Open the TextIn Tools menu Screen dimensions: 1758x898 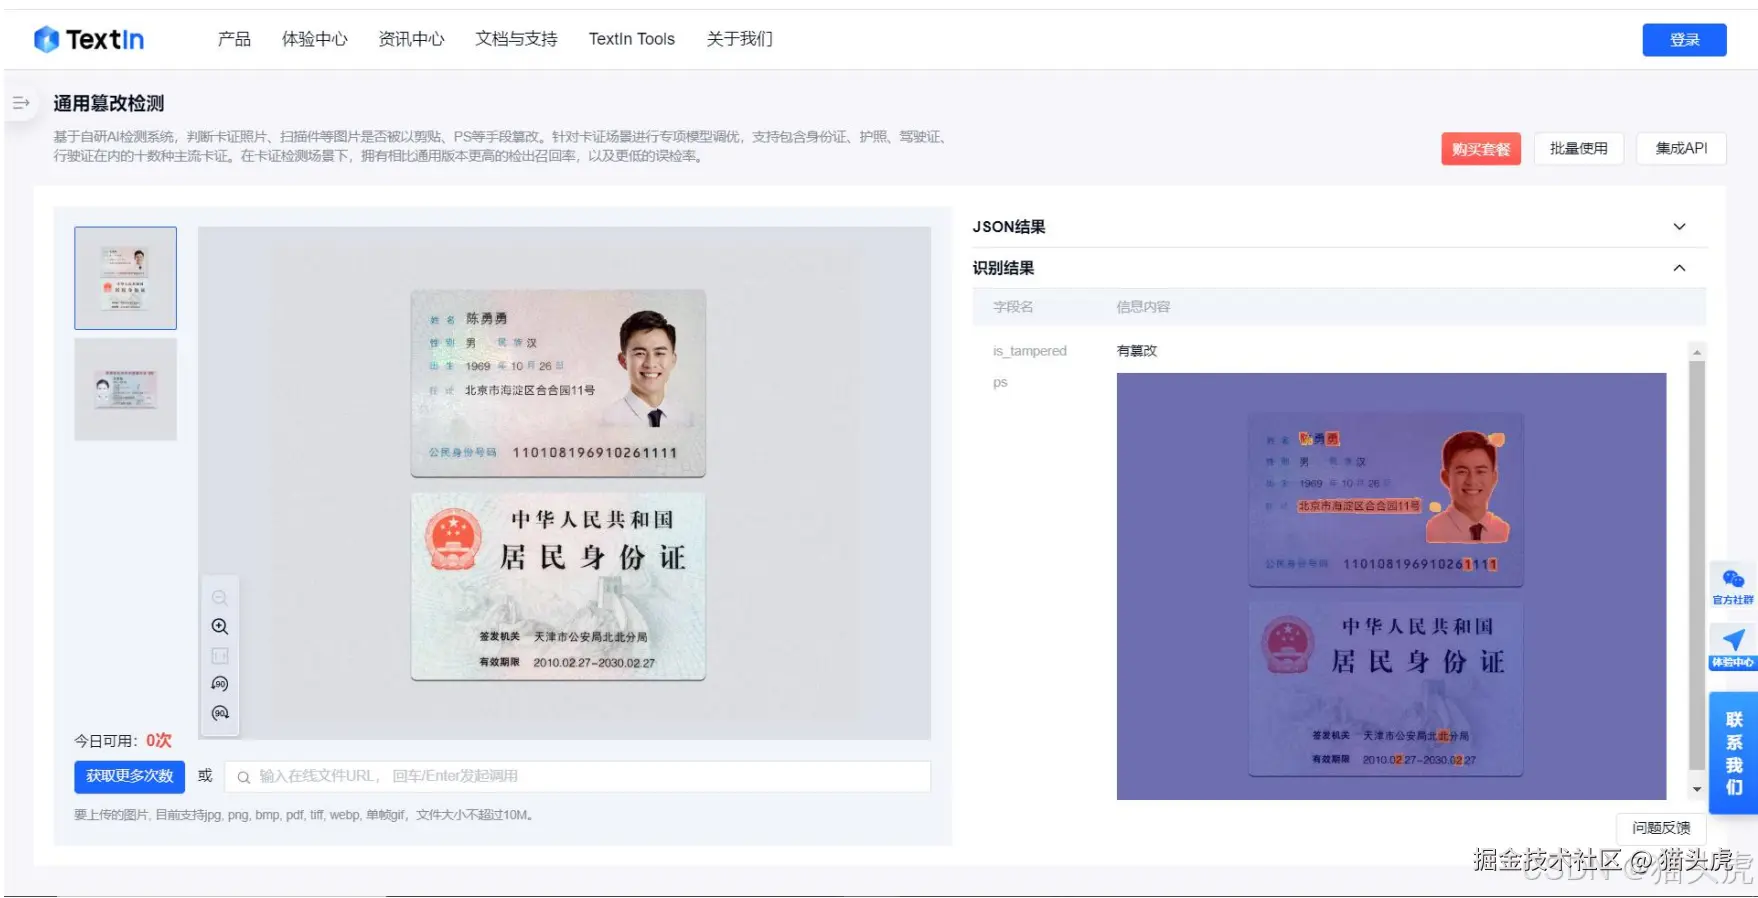[x=632, y=39]
